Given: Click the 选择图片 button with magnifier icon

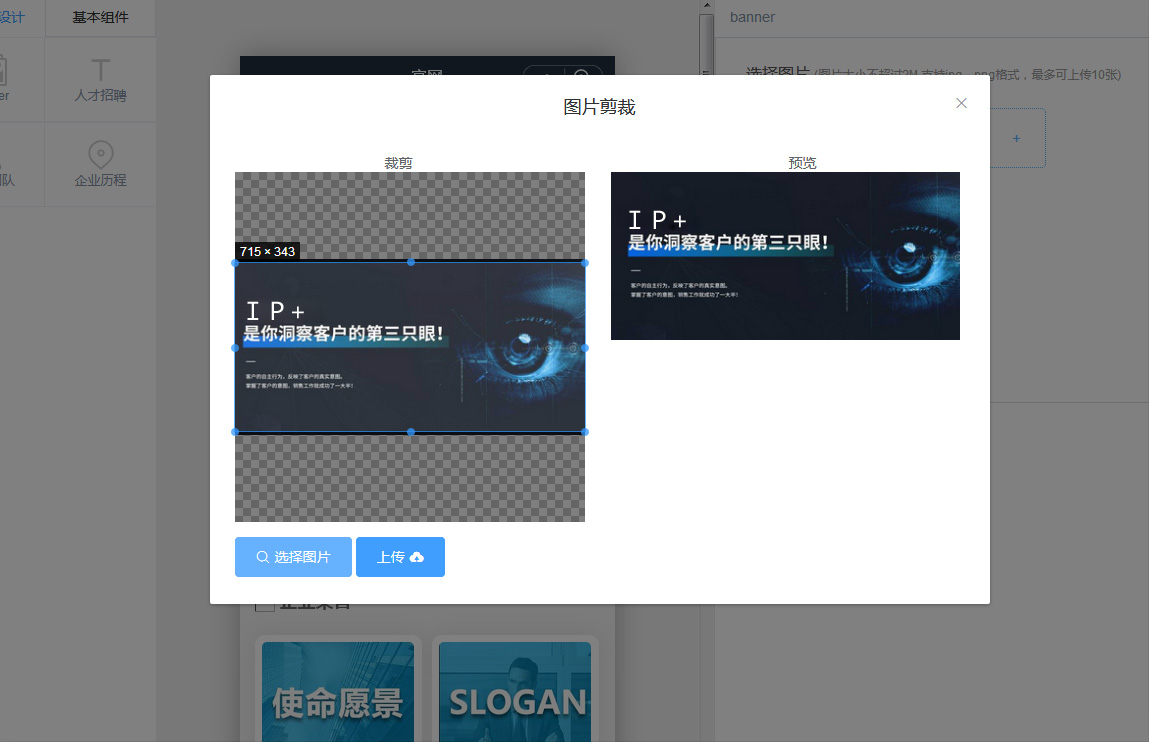Looking at the screenshot, I should [x=293, y=557].
